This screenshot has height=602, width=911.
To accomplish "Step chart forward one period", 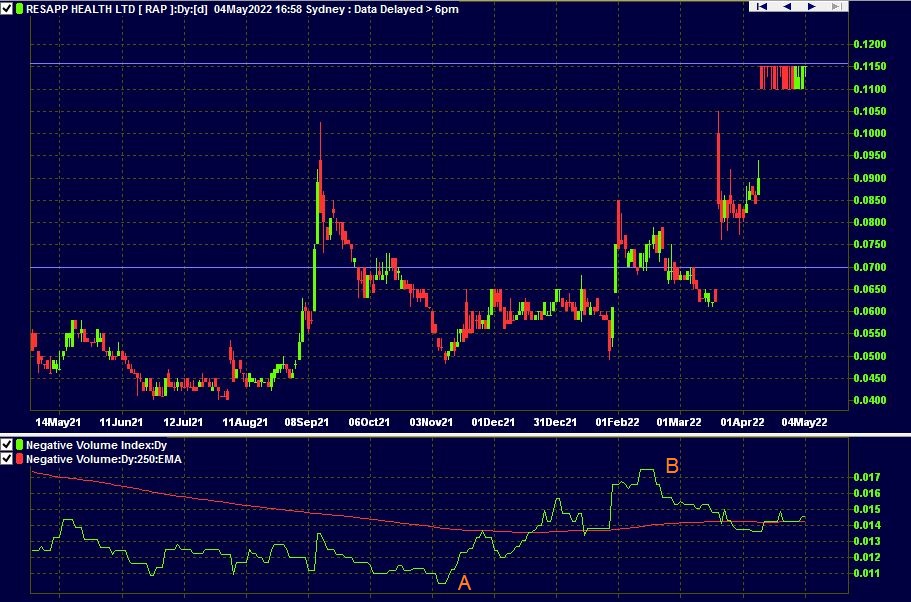I will [812, 6].
